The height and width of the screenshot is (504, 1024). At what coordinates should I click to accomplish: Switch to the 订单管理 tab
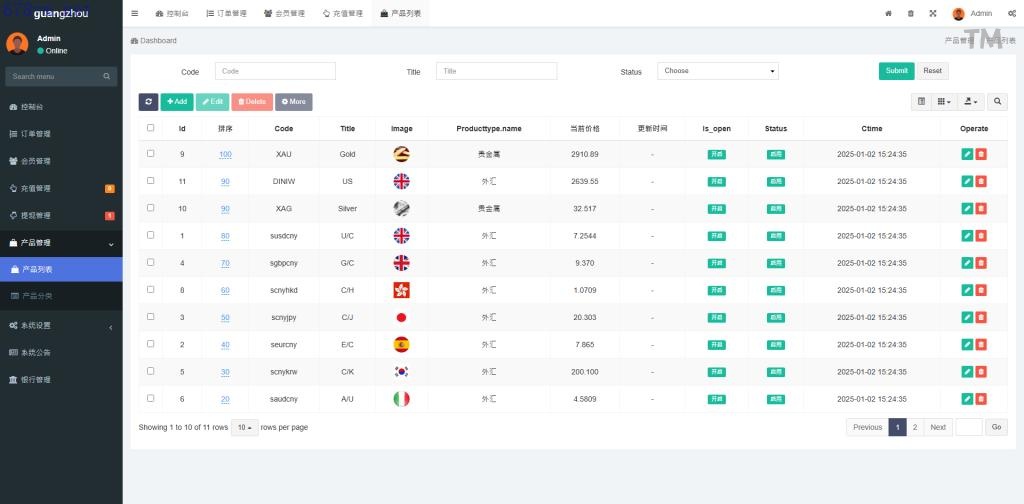(x=226, y=14)
